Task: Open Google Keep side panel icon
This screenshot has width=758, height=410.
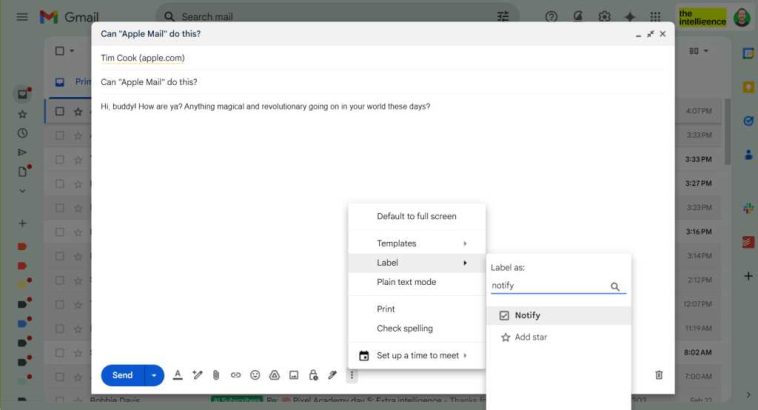Action: click(748, 87)
